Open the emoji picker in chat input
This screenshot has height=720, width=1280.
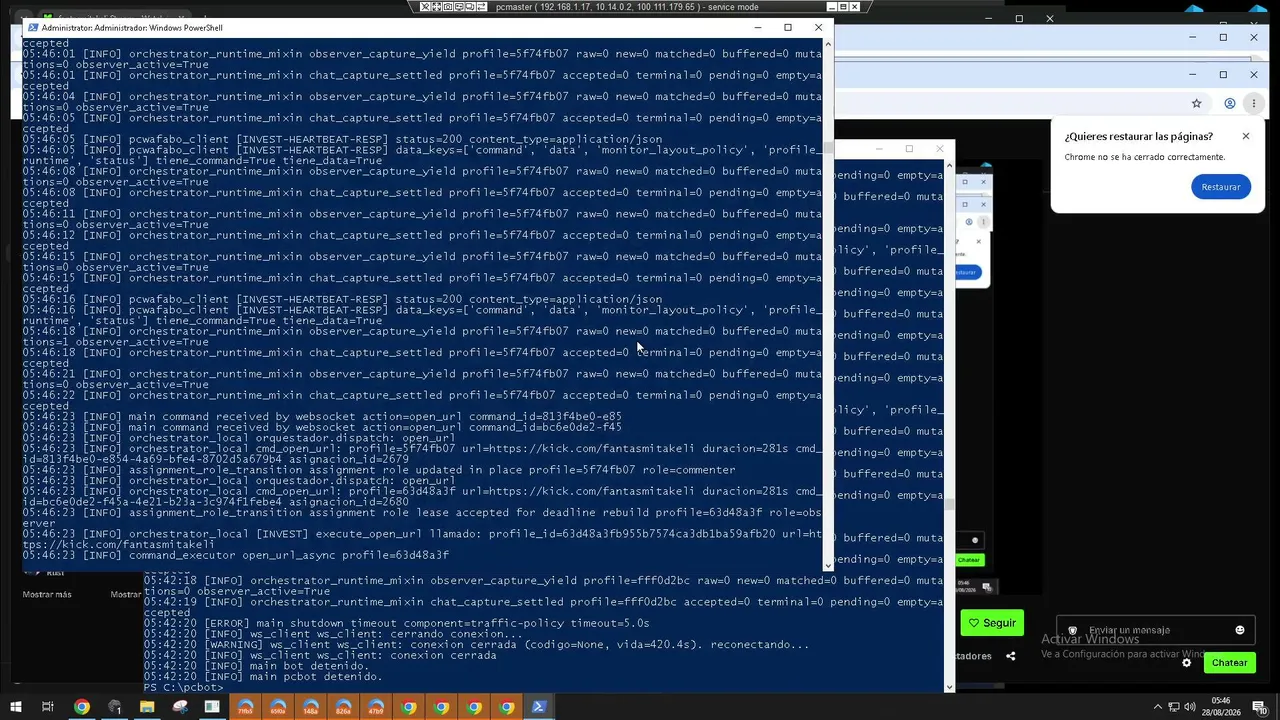tap(1240, 630)
